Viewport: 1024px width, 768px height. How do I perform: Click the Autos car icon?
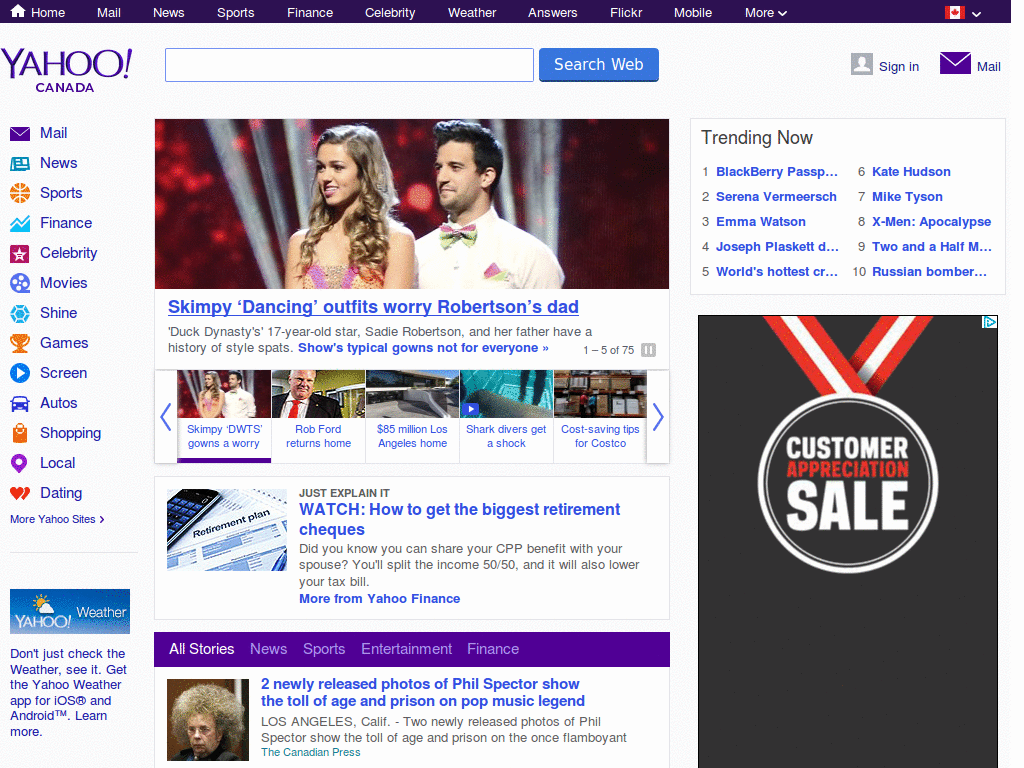20,404
